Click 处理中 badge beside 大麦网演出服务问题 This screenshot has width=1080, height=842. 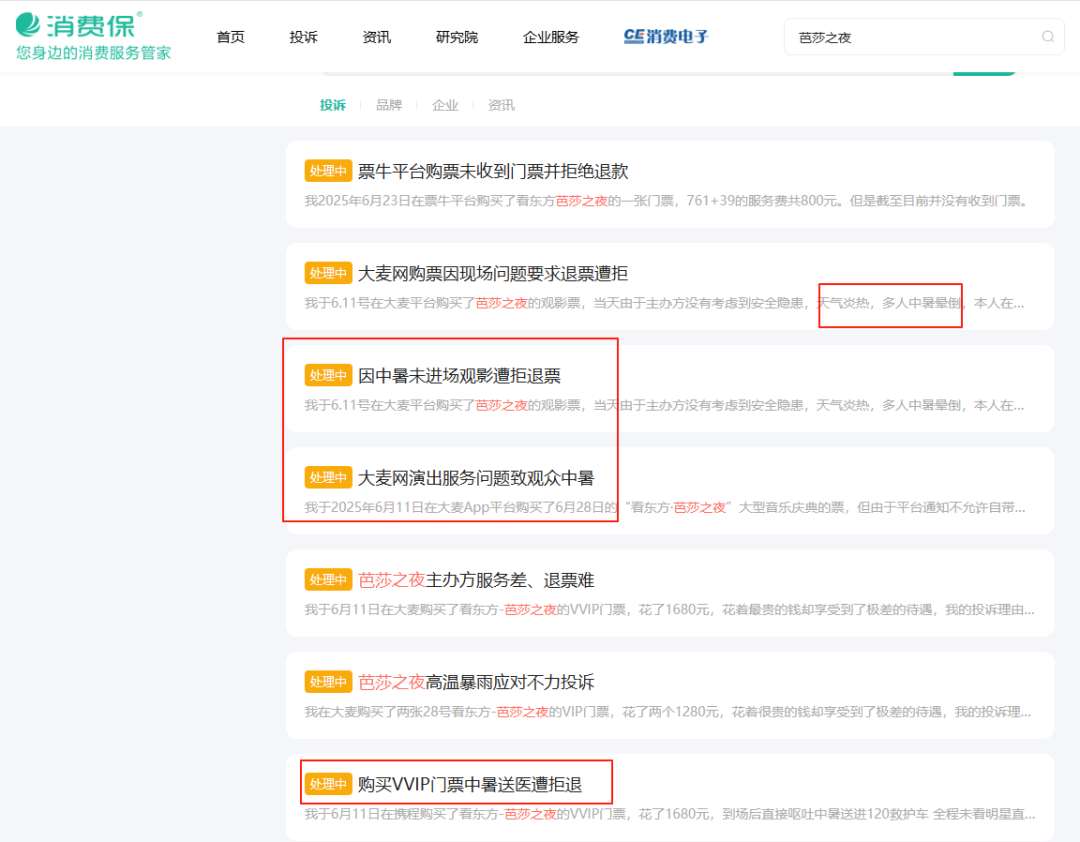point(328,478)
